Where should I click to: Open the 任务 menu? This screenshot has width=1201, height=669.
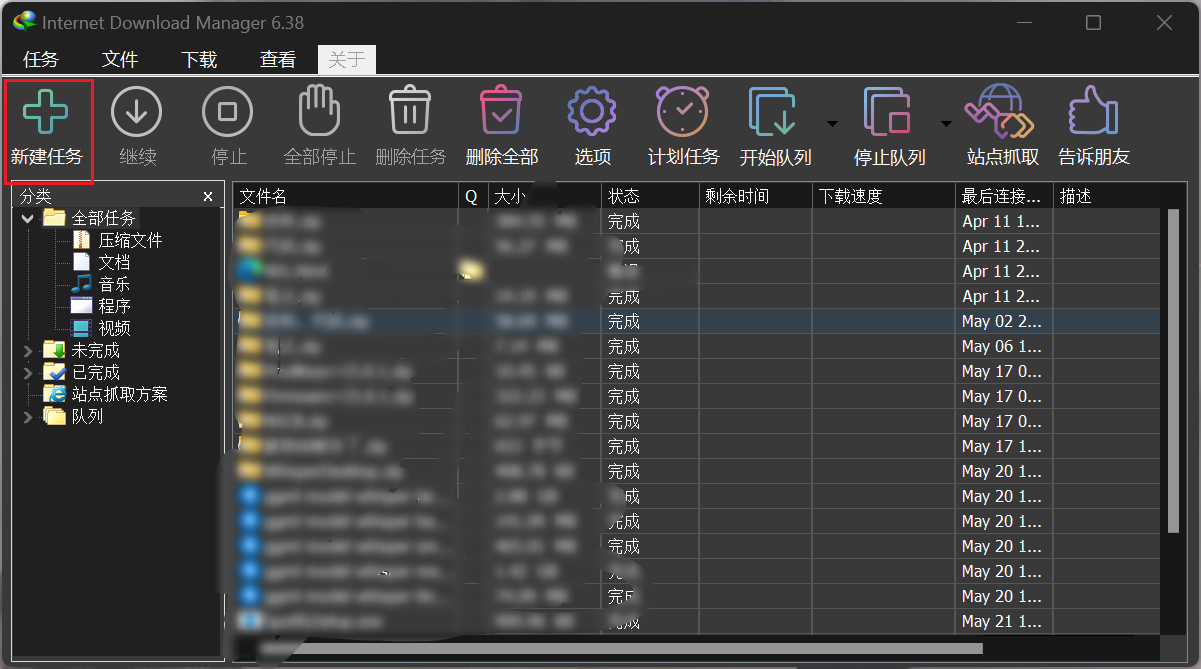[x=41, y=60]
